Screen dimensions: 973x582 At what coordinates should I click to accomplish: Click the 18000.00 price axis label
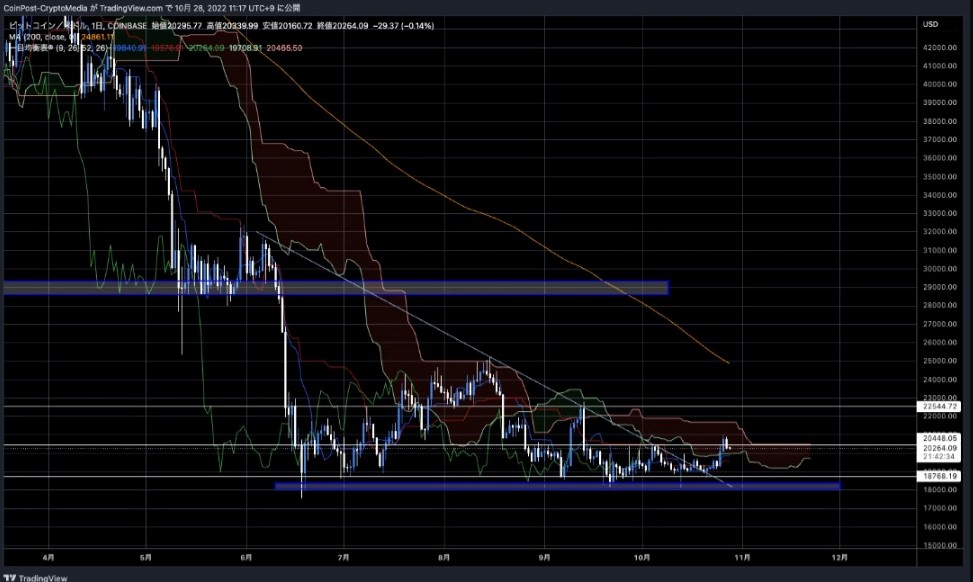click(x=940, y=490)
